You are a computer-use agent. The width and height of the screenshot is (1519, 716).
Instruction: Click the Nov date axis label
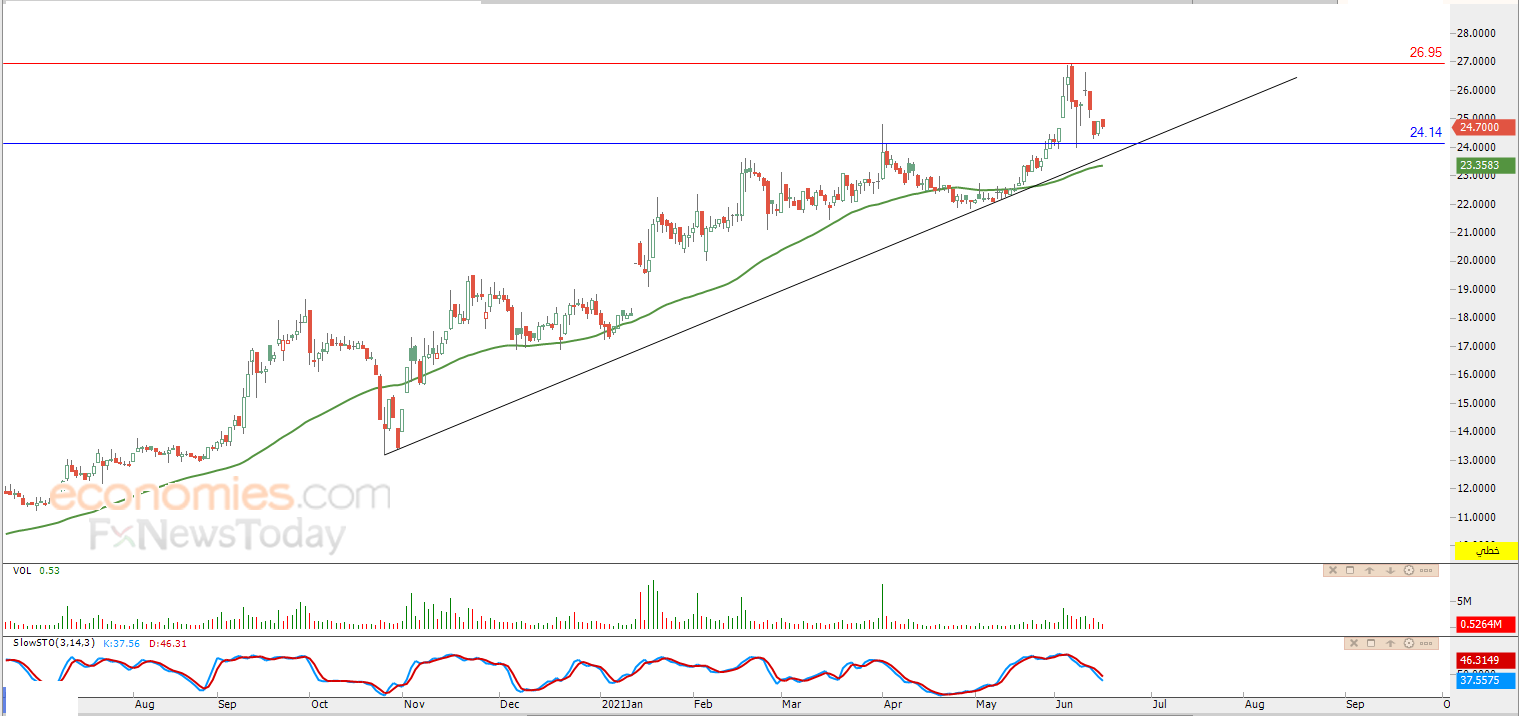[x=413, y=704]
